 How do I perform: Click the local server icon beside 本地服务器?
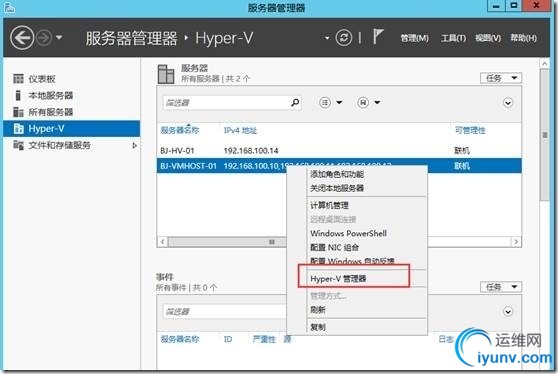[18, 95]
